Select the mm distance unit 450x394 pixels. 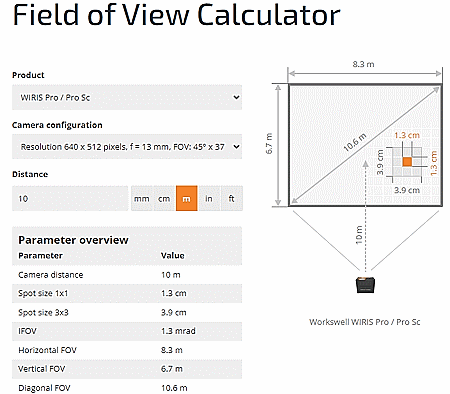(142, 199)
